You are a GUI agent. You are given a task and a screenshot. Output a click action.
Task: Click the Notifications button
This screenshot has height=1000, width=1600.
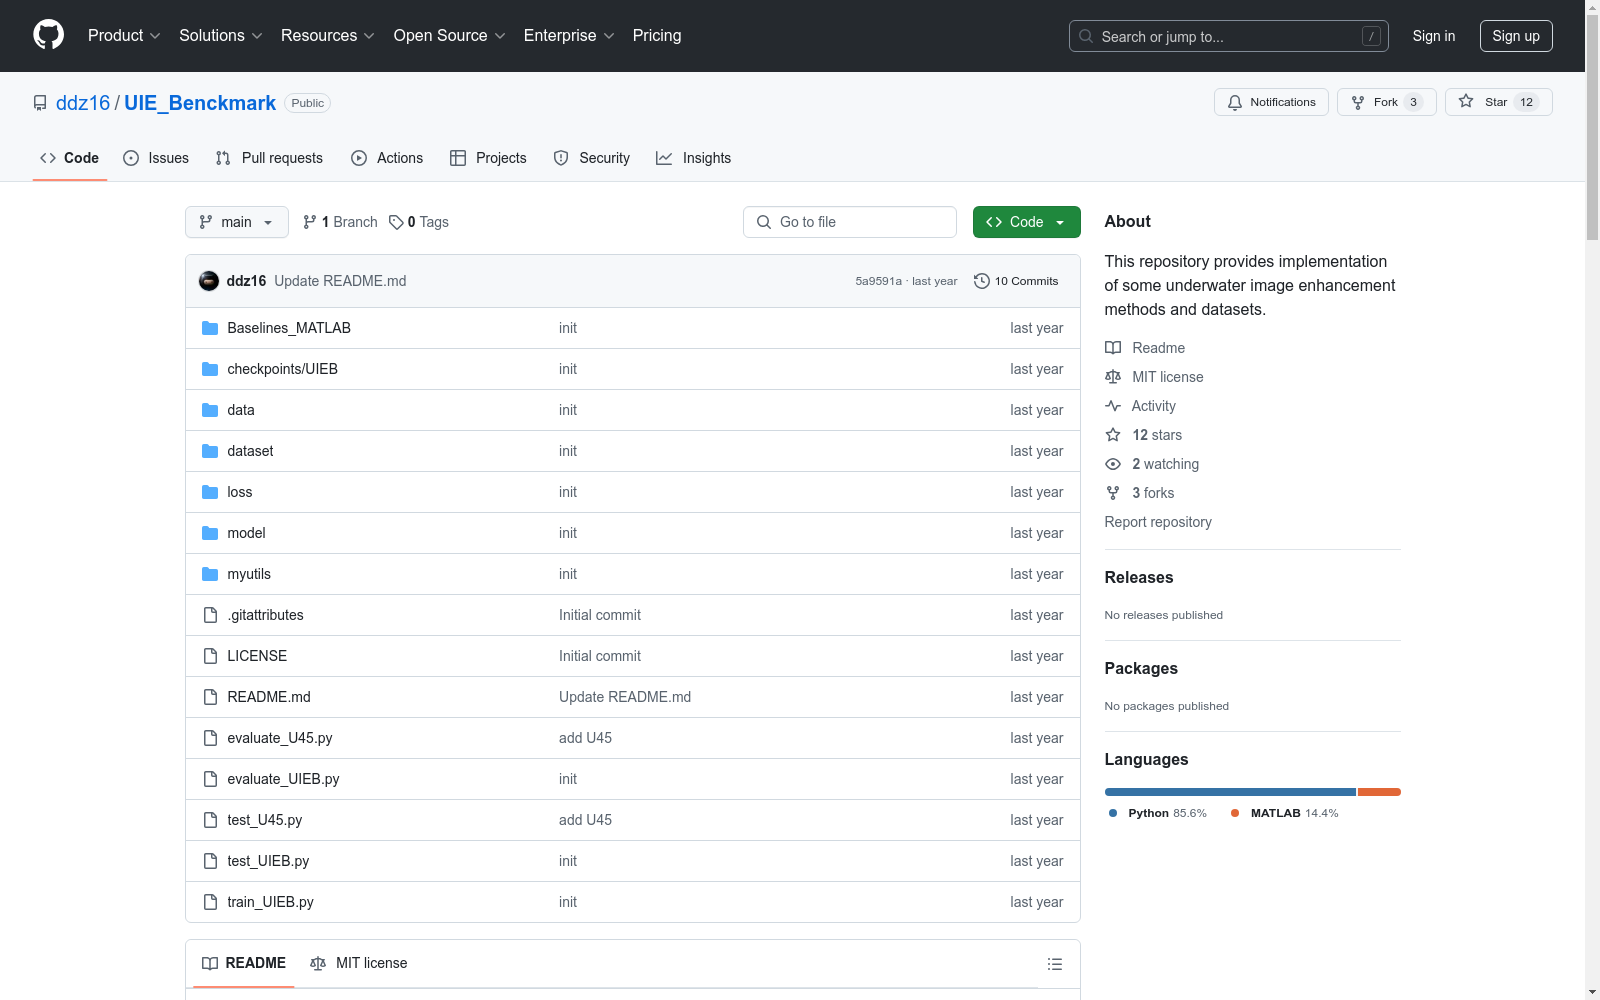pos(1271,102)
